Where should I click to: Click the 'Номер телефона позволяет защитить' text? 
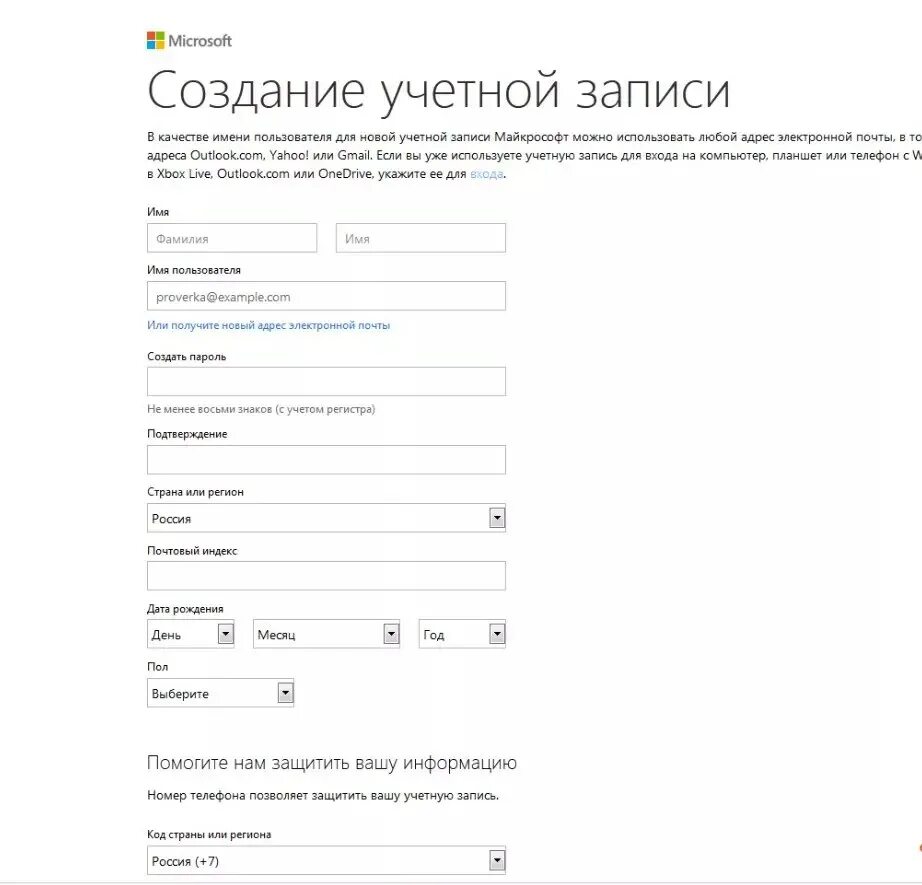coord(323,796)
